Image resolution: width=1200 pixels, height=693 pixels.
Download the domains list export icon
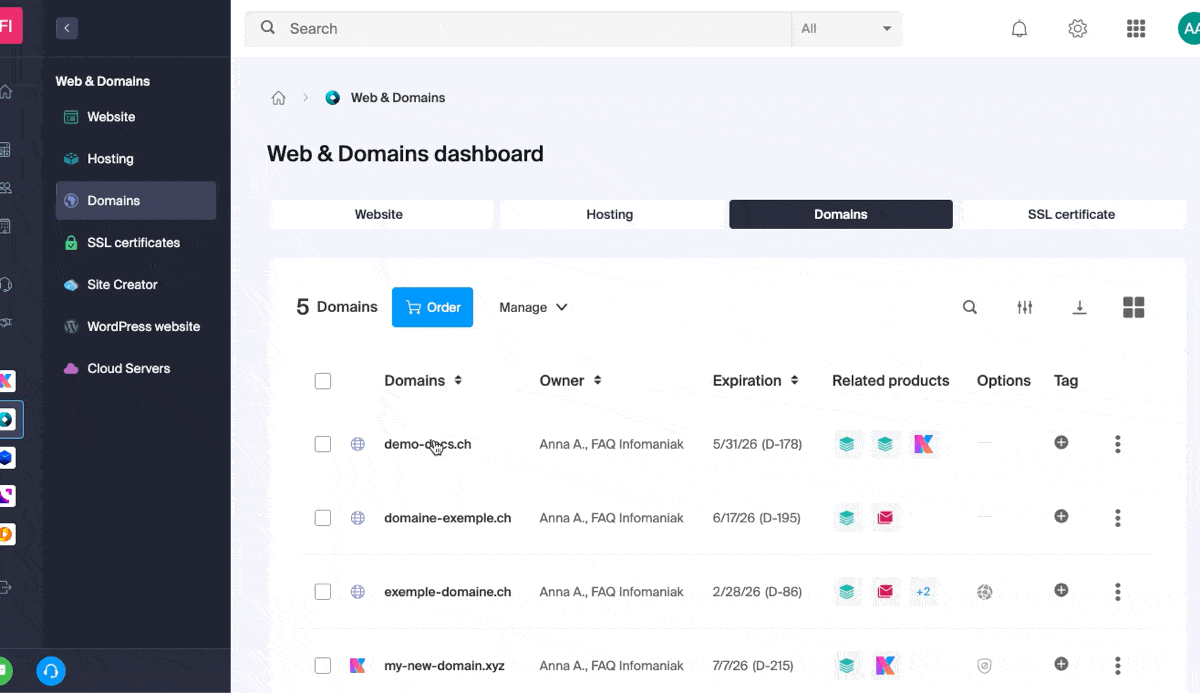(x=1079, y=307)
